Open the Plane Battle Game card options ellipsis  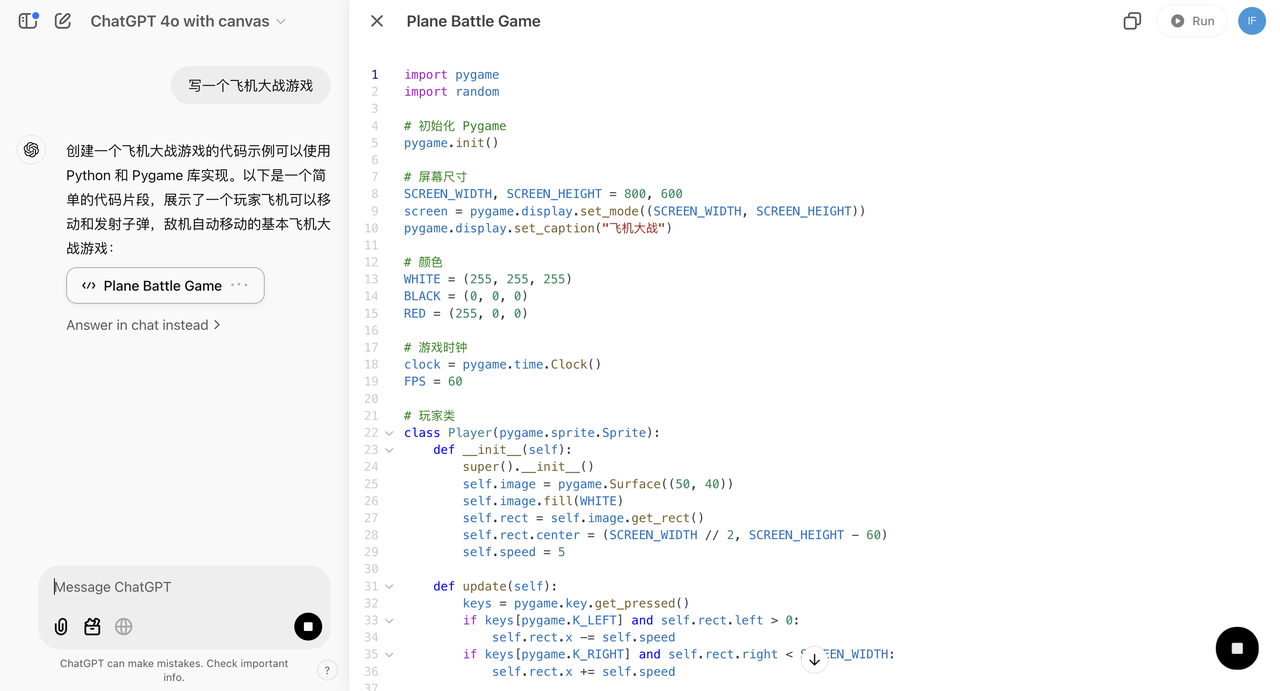(x=239, y=285)
